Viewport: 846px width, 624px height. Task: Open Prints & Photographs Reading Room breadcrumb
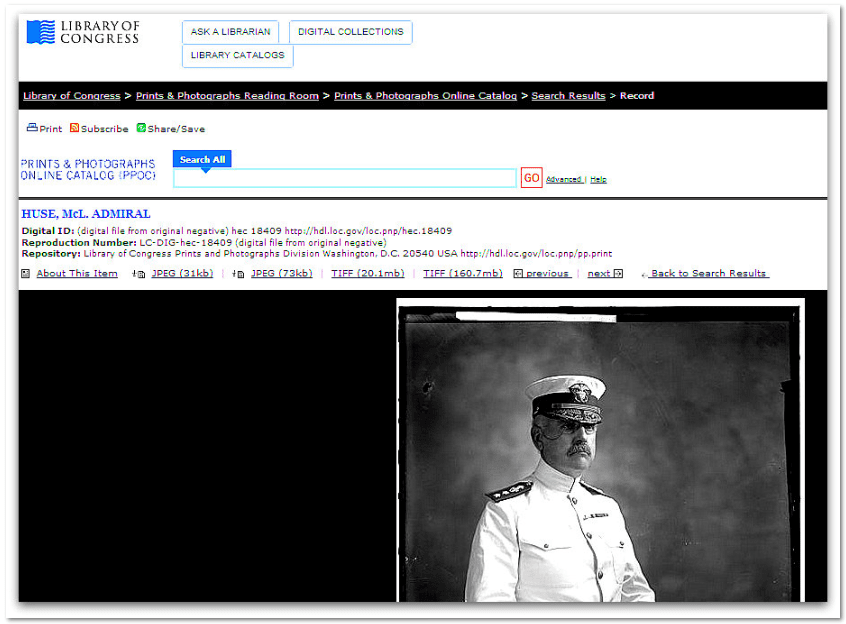227,95
